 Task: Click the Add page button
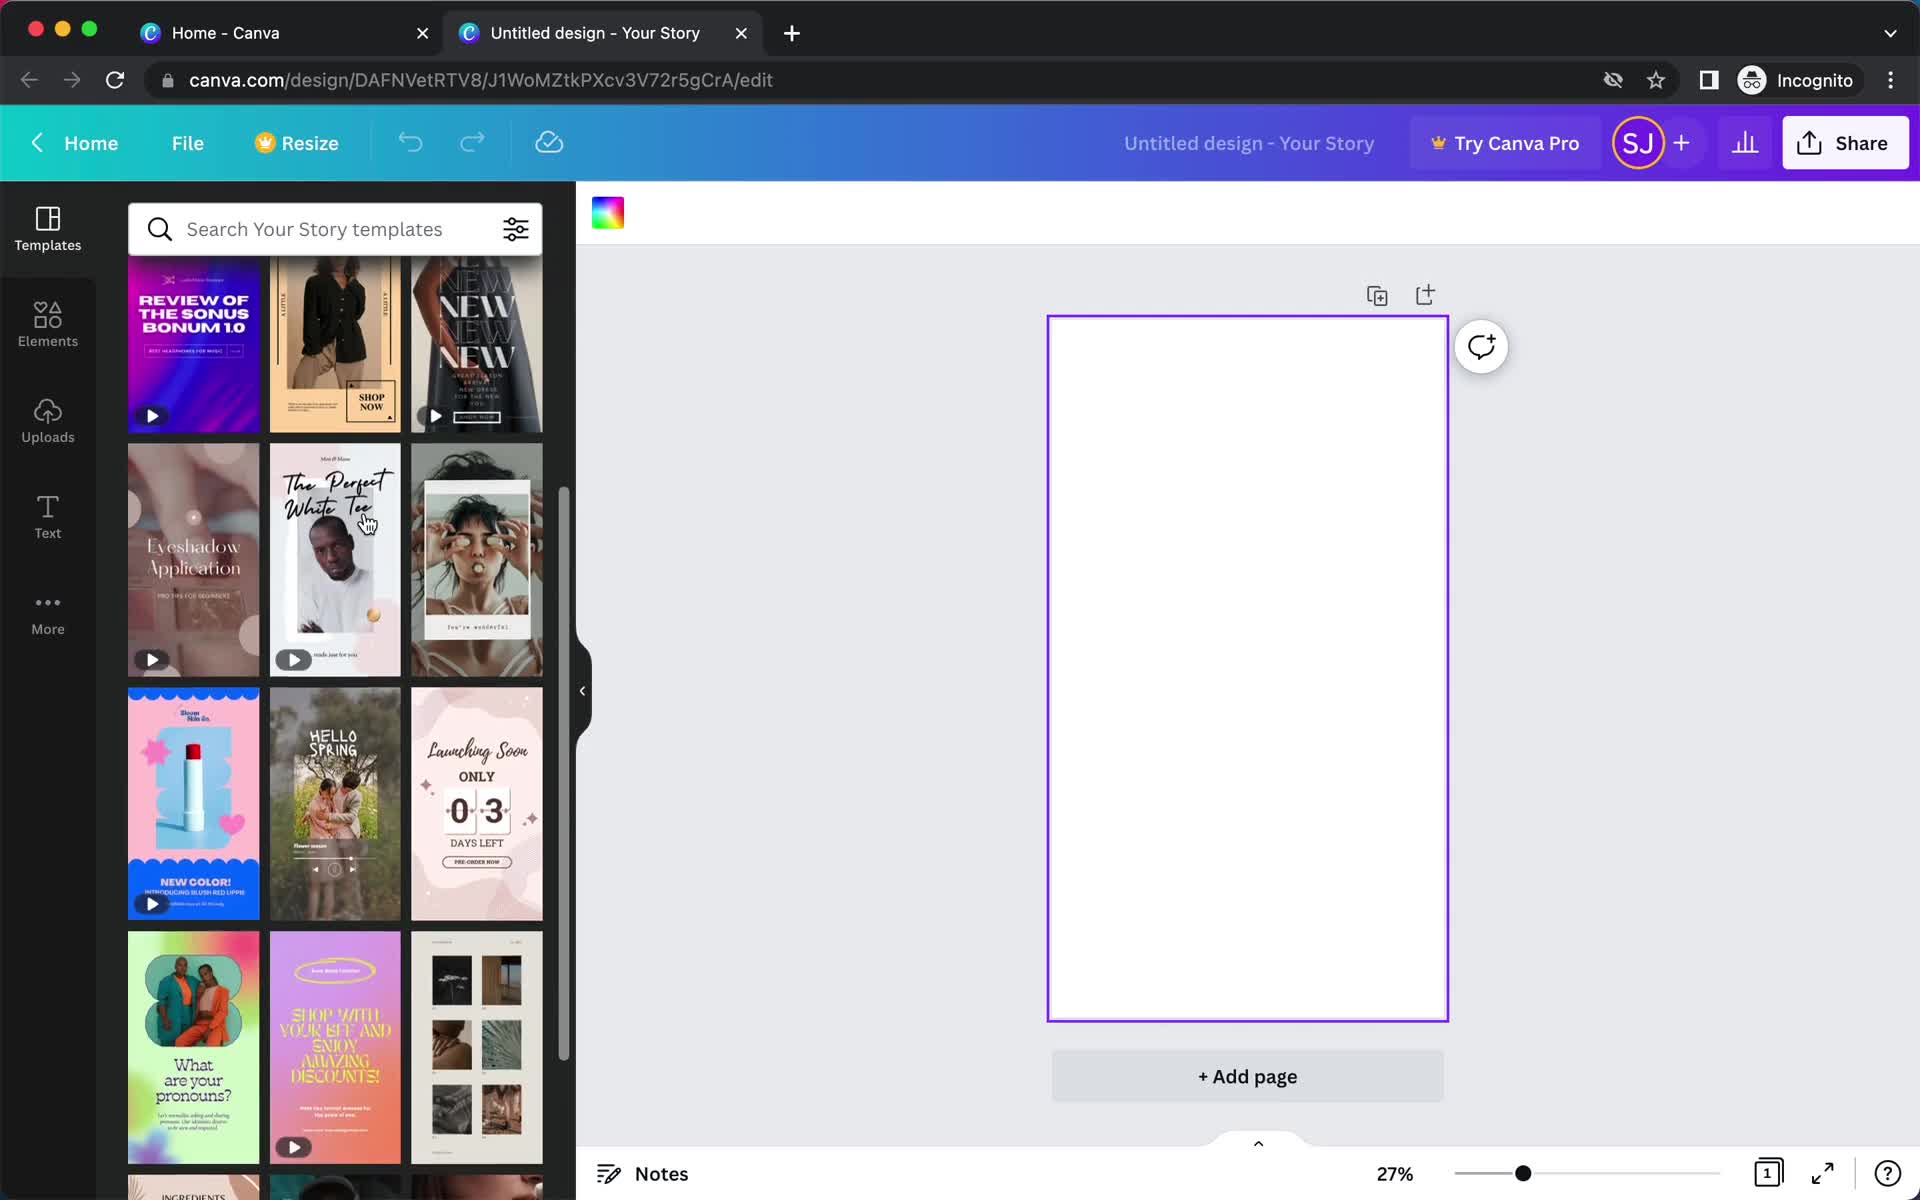click(x=1247, y=1076)
